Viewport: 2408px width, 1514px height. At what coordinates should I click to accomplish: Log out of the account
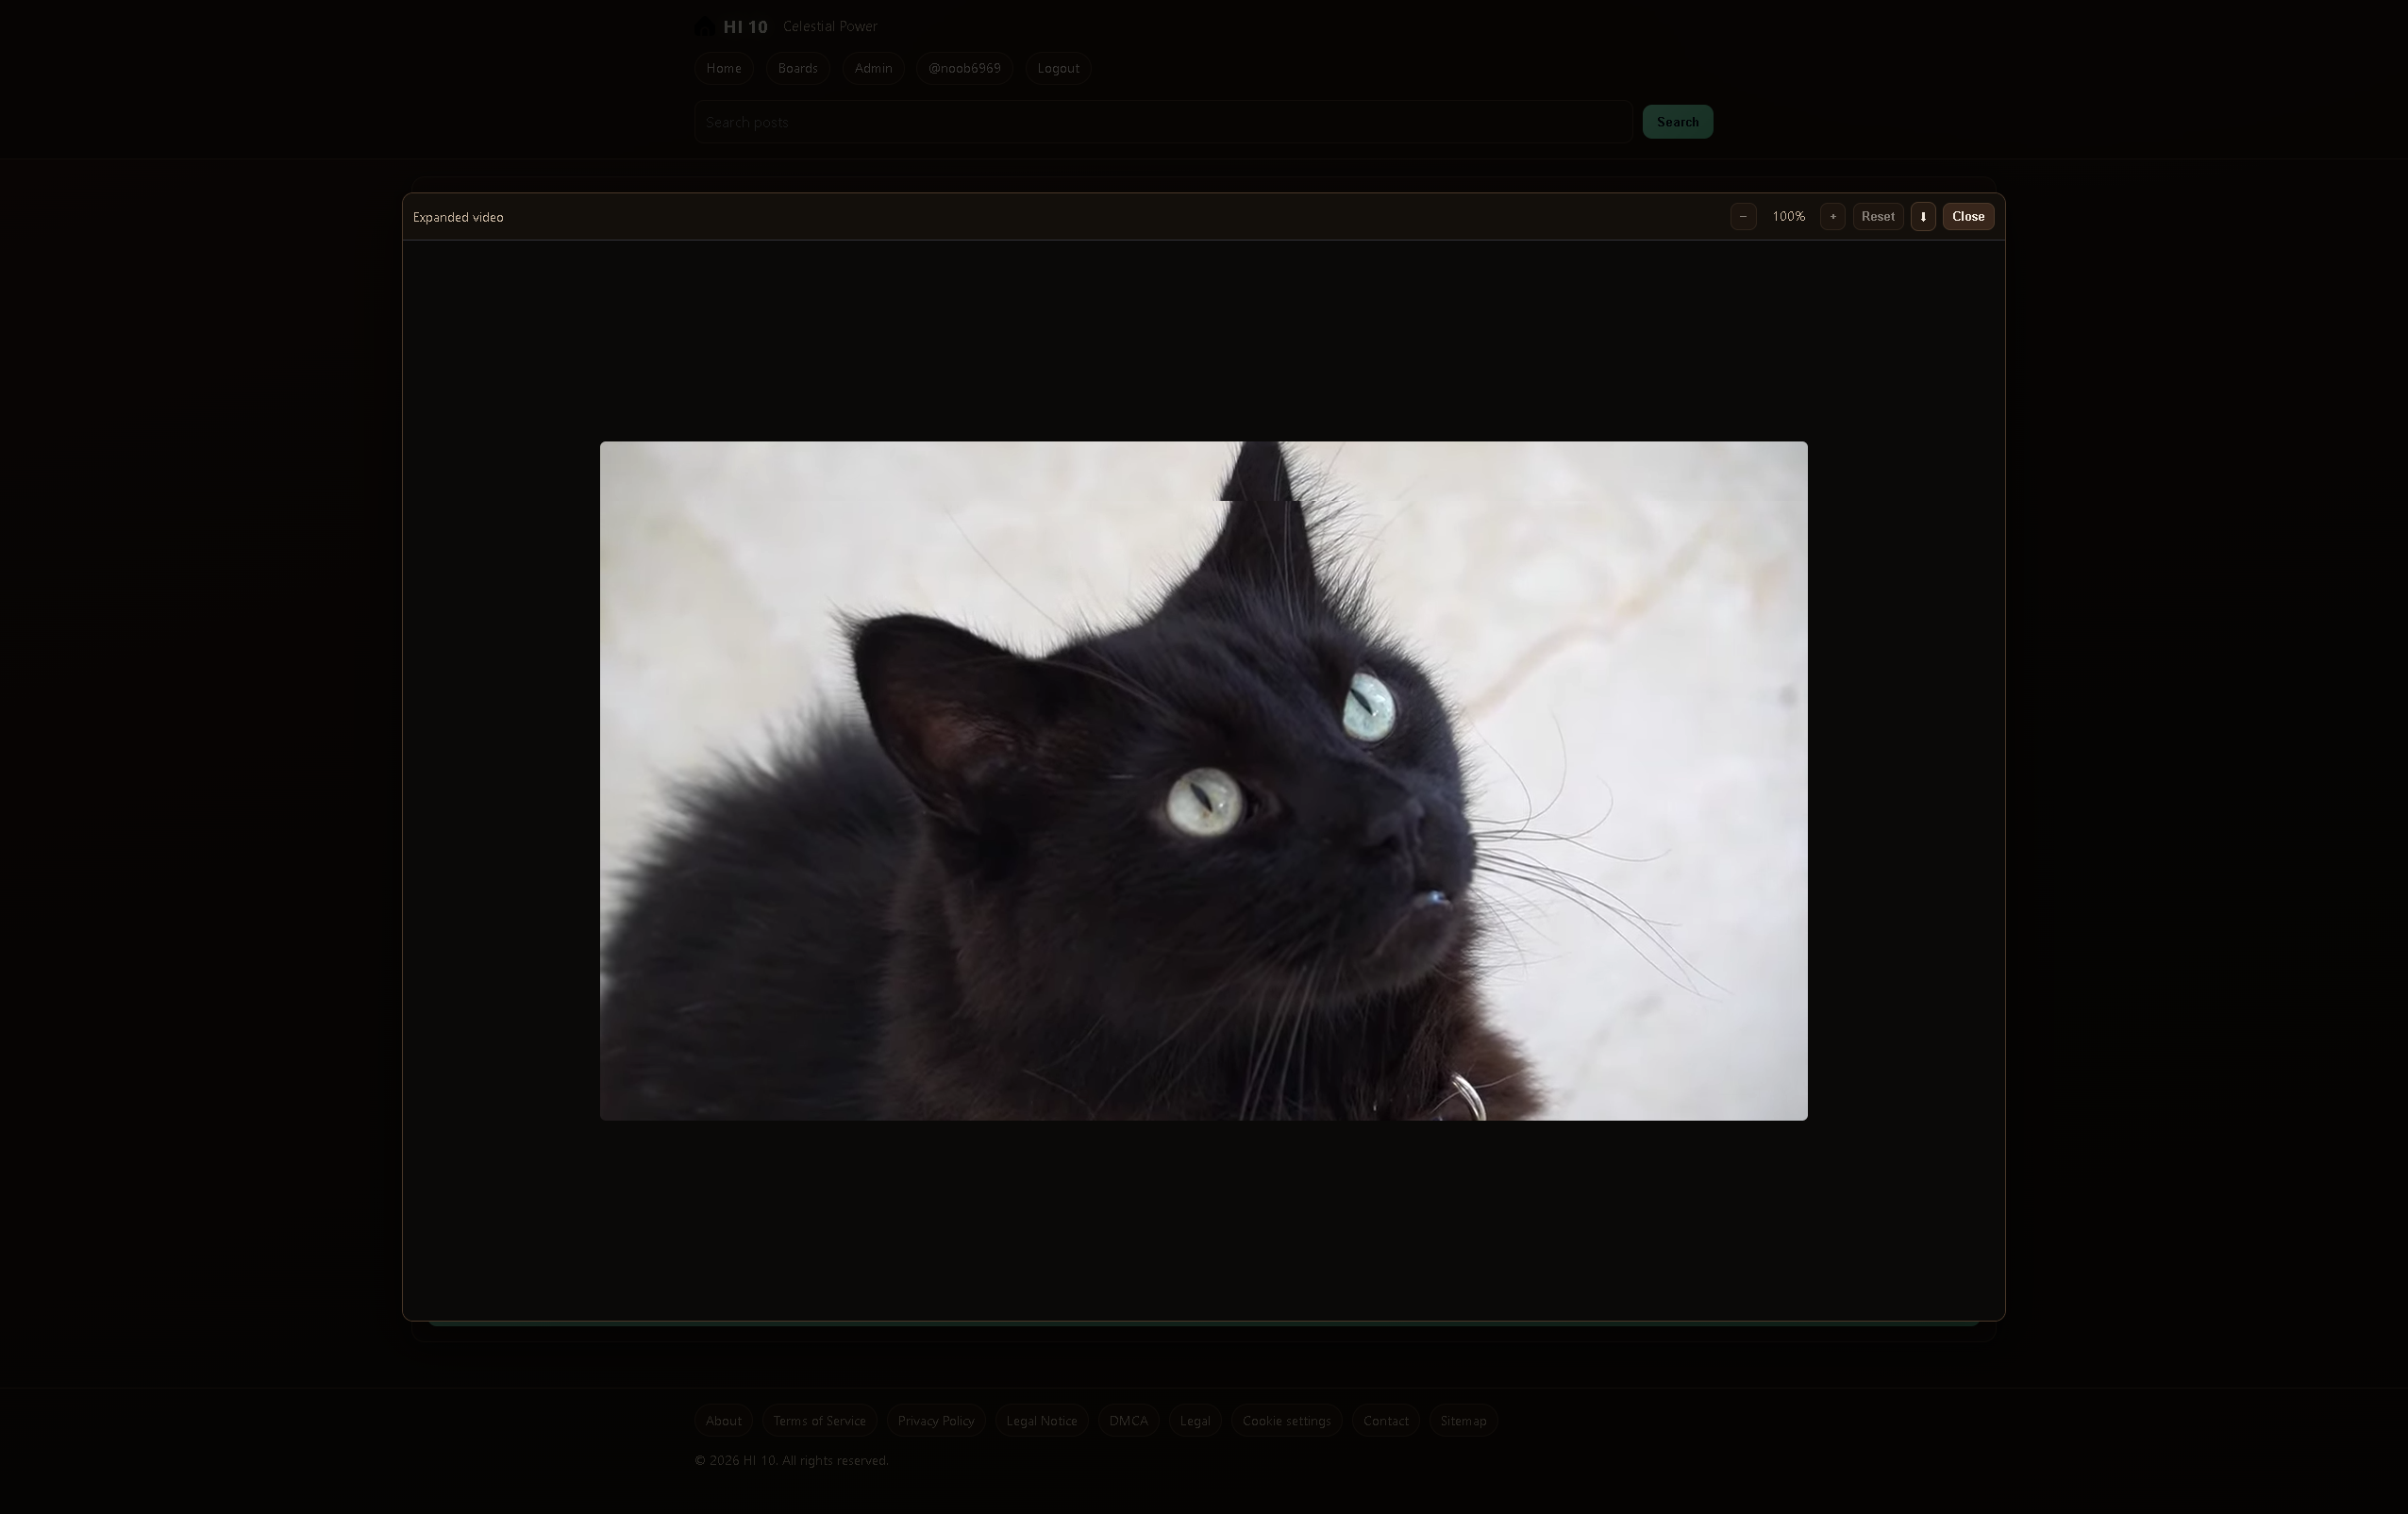tap(1057, 67)
